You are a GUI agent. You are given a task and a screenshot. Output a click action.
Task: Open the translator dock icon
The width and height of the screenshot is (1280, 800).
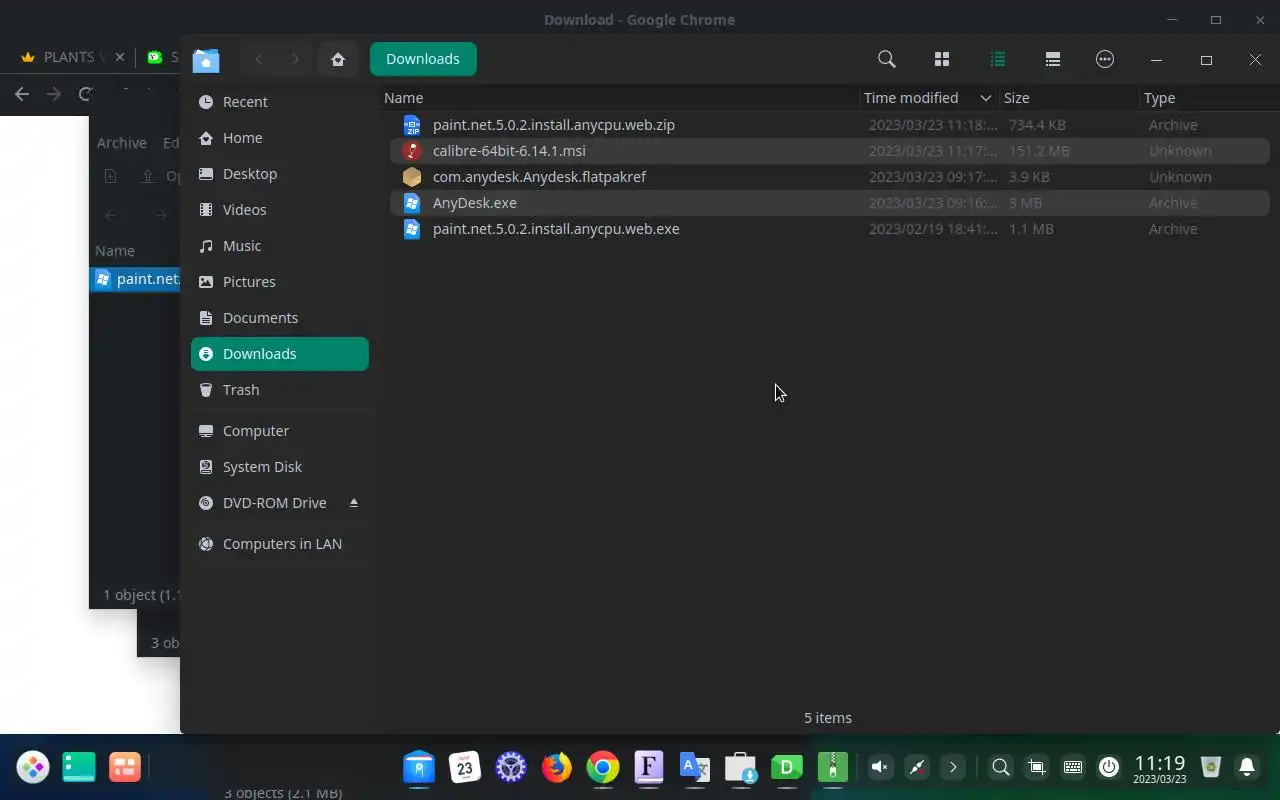point(695,767)
